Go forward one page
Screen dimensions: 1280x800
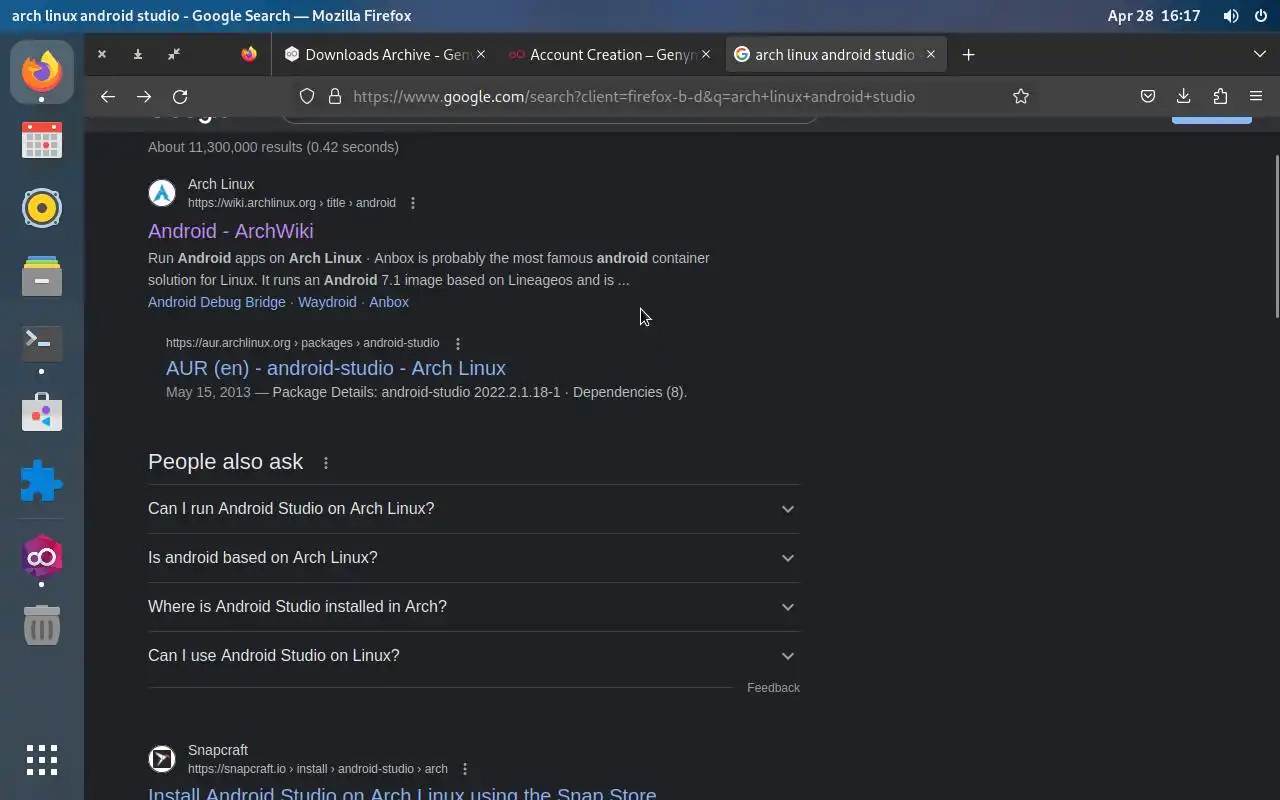(x=144, y=96)
